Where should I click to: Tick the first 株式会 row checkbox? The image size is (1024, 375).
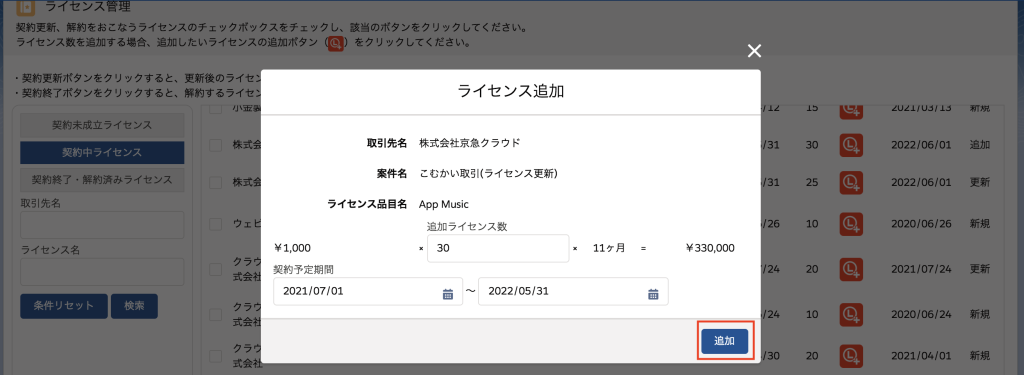216,145
